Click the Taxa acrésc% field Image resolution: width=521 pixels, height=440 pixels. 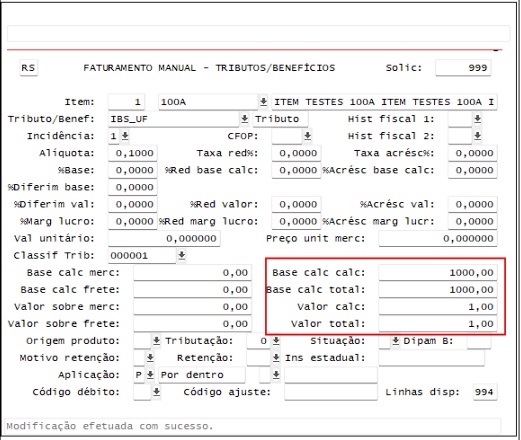[473, 153]
